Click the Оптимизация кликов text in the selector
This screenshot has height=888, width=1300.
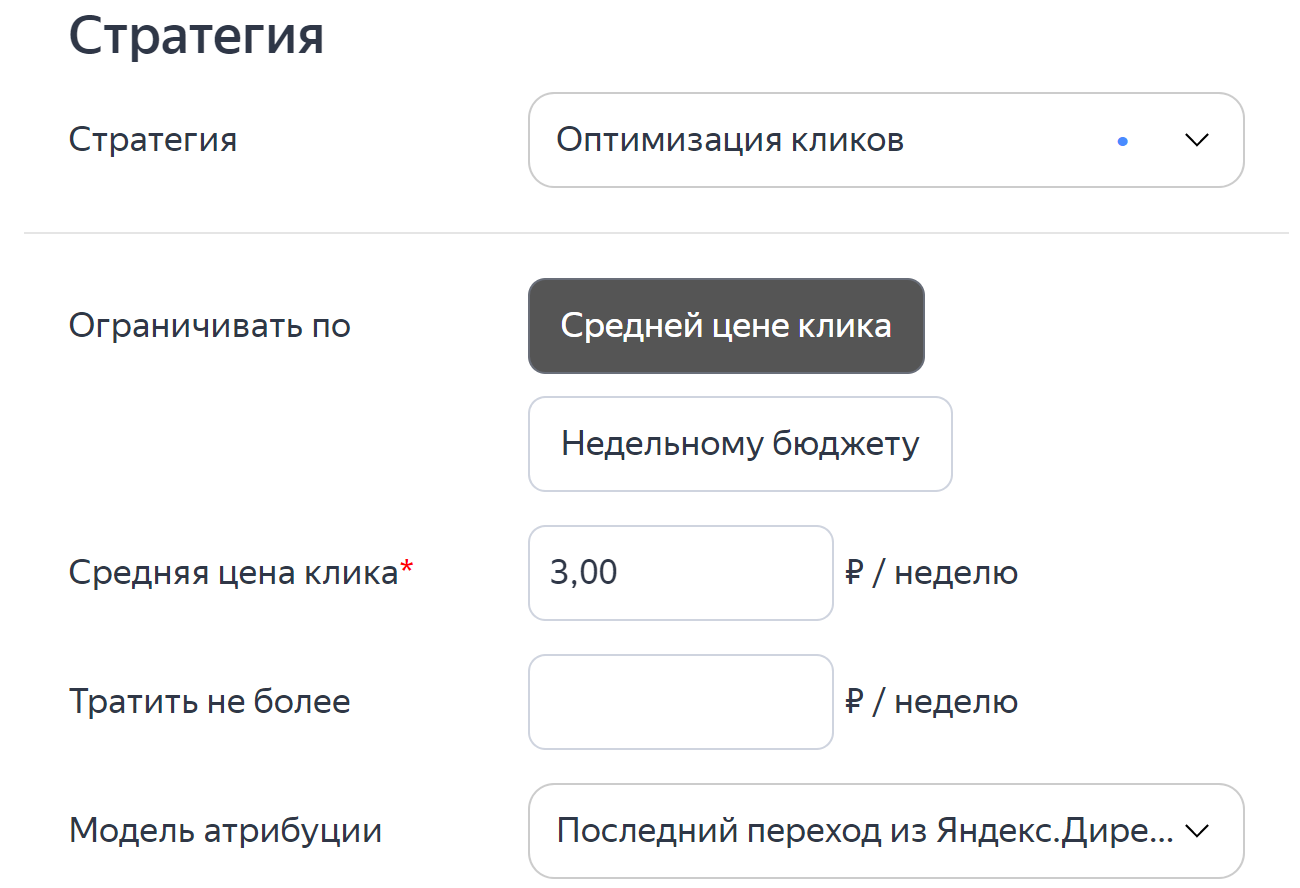tap(730, 140)
